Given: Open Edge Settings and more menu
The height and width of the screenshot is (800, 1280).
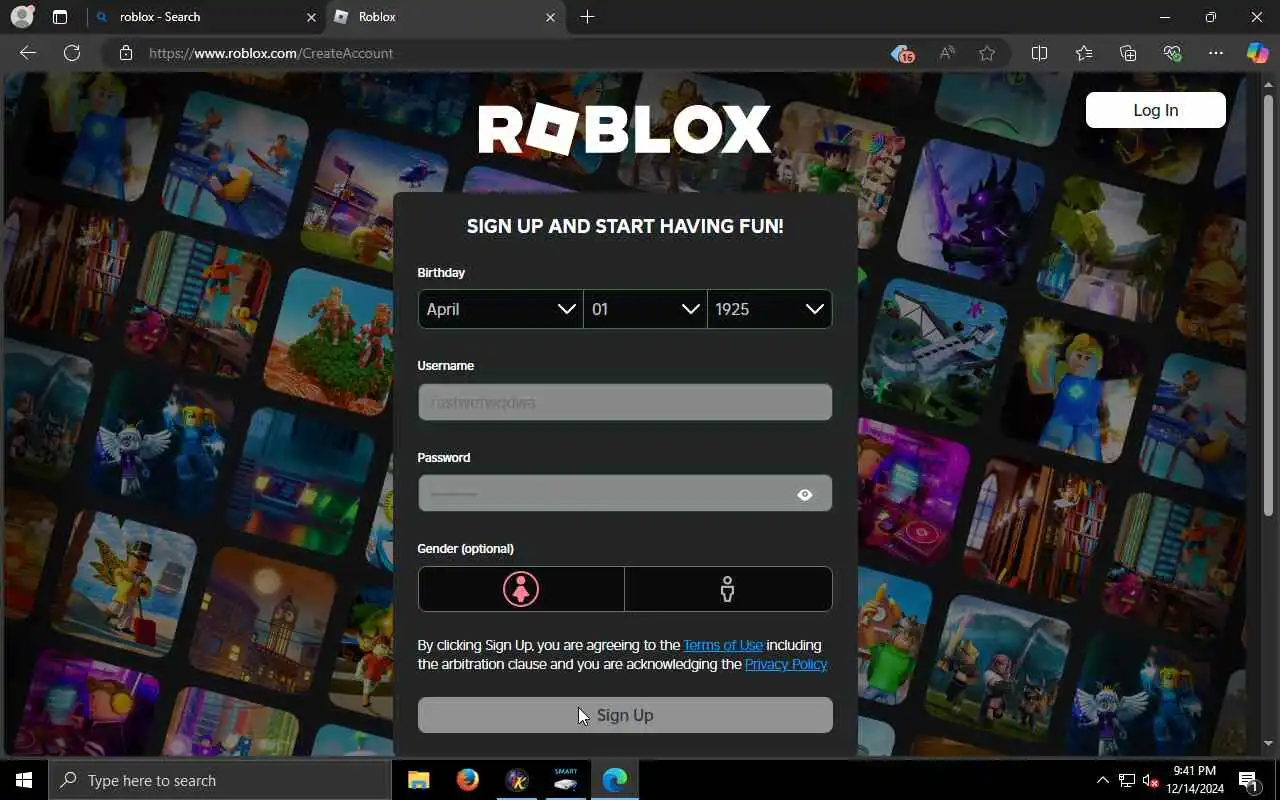Looking at the screenshot, I should tap(1216, 53).
